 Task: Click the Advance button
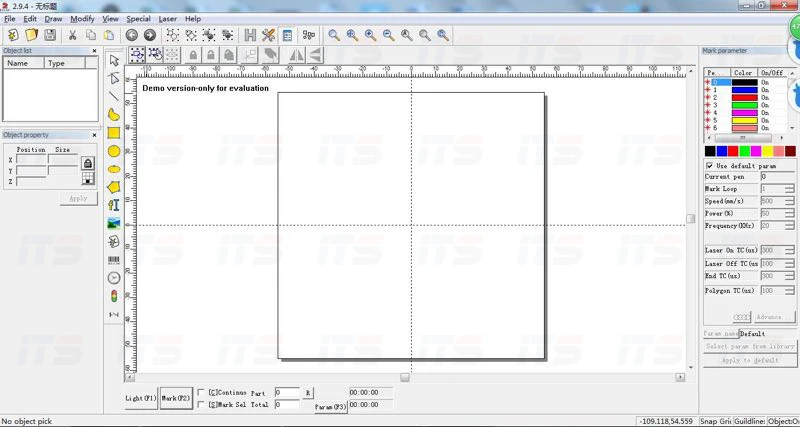(774, 317)
